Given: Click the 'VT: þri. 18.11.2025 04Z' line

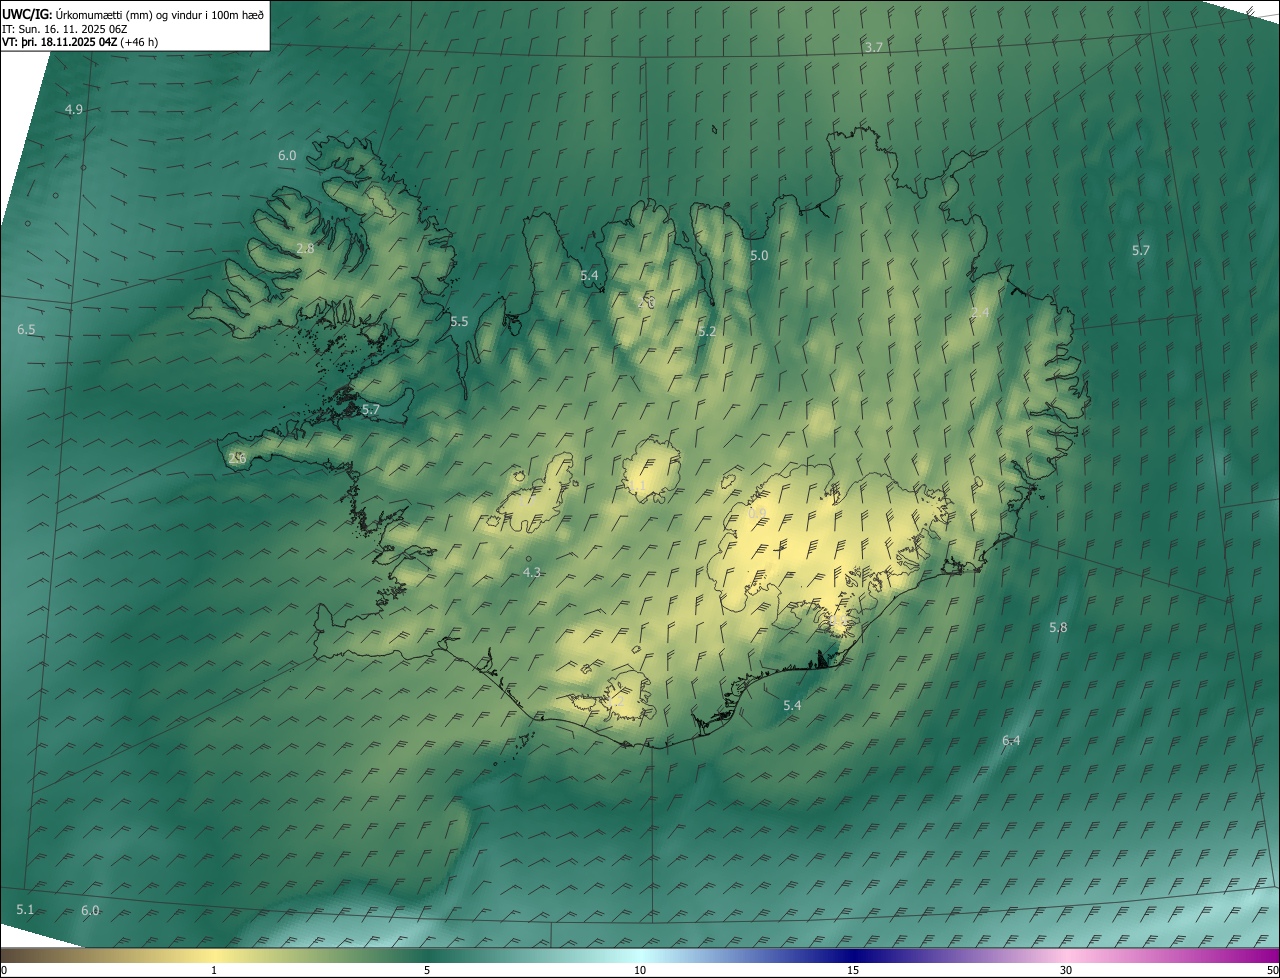Looking at the screenshot, I should click(59, 42).
